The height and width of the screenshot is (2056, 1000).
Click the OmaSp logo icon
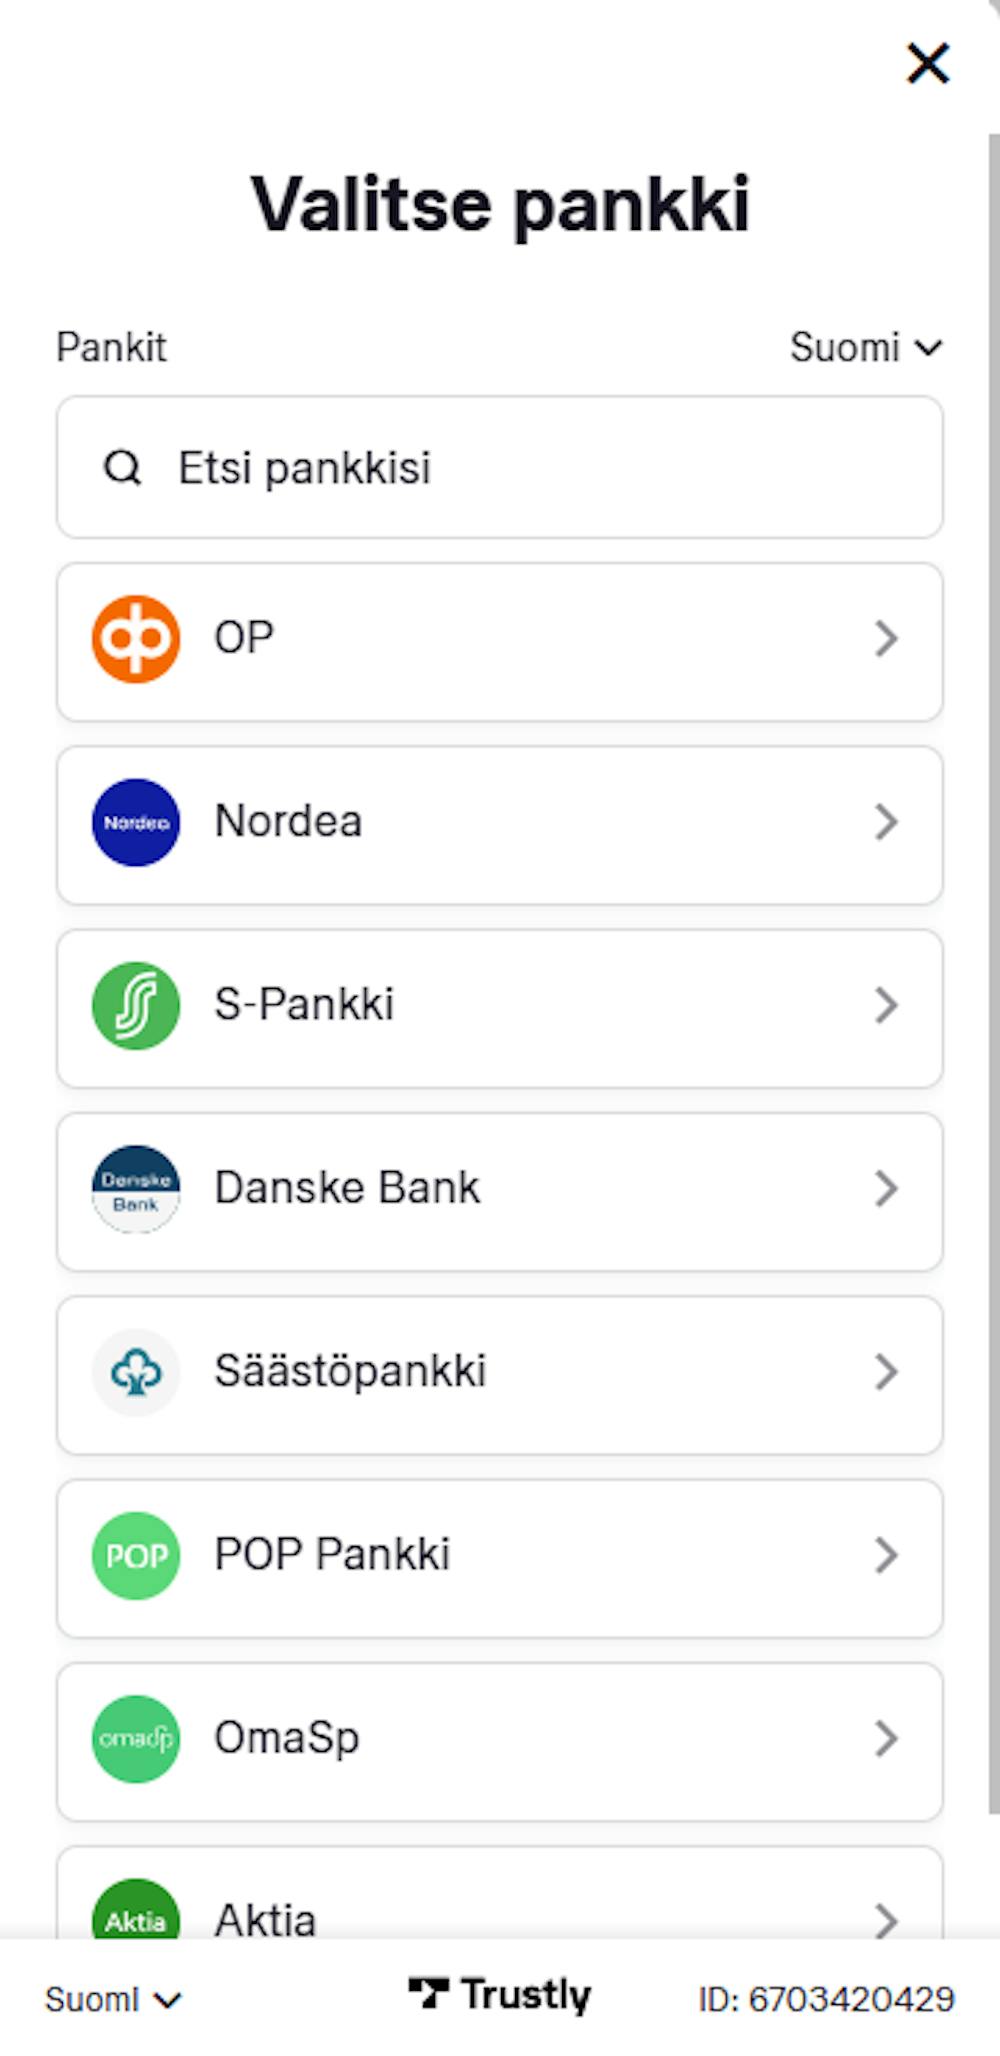click(x=136, y=1738)
